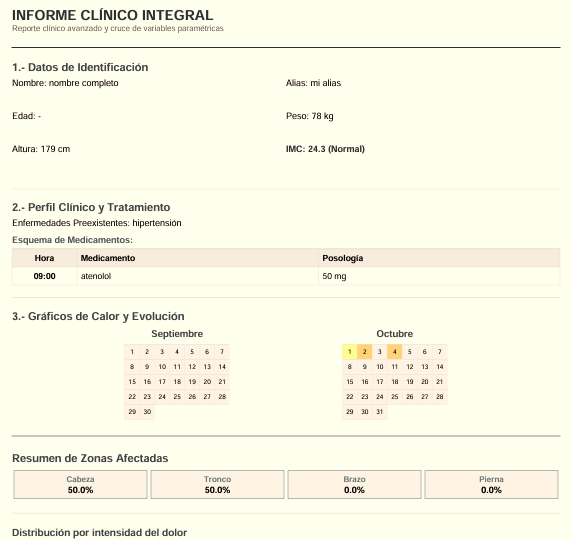Viewport: 572px width, 540px height.
Task: Select October day 3 cell
Action: tap(379, 352)
